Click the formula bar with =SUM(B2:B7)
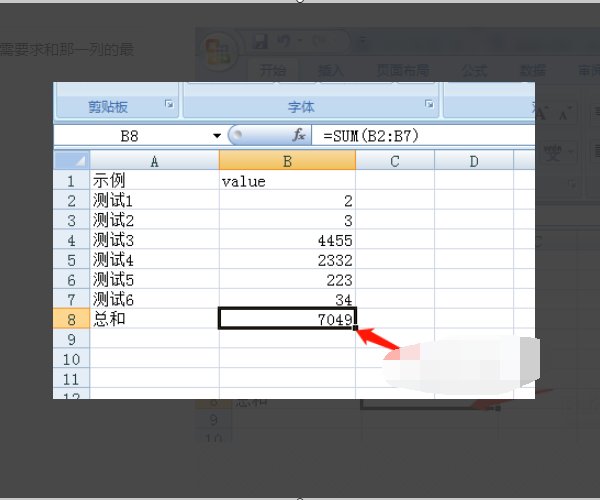This screenshot has height=500, width=600. (x=423, y=136)
